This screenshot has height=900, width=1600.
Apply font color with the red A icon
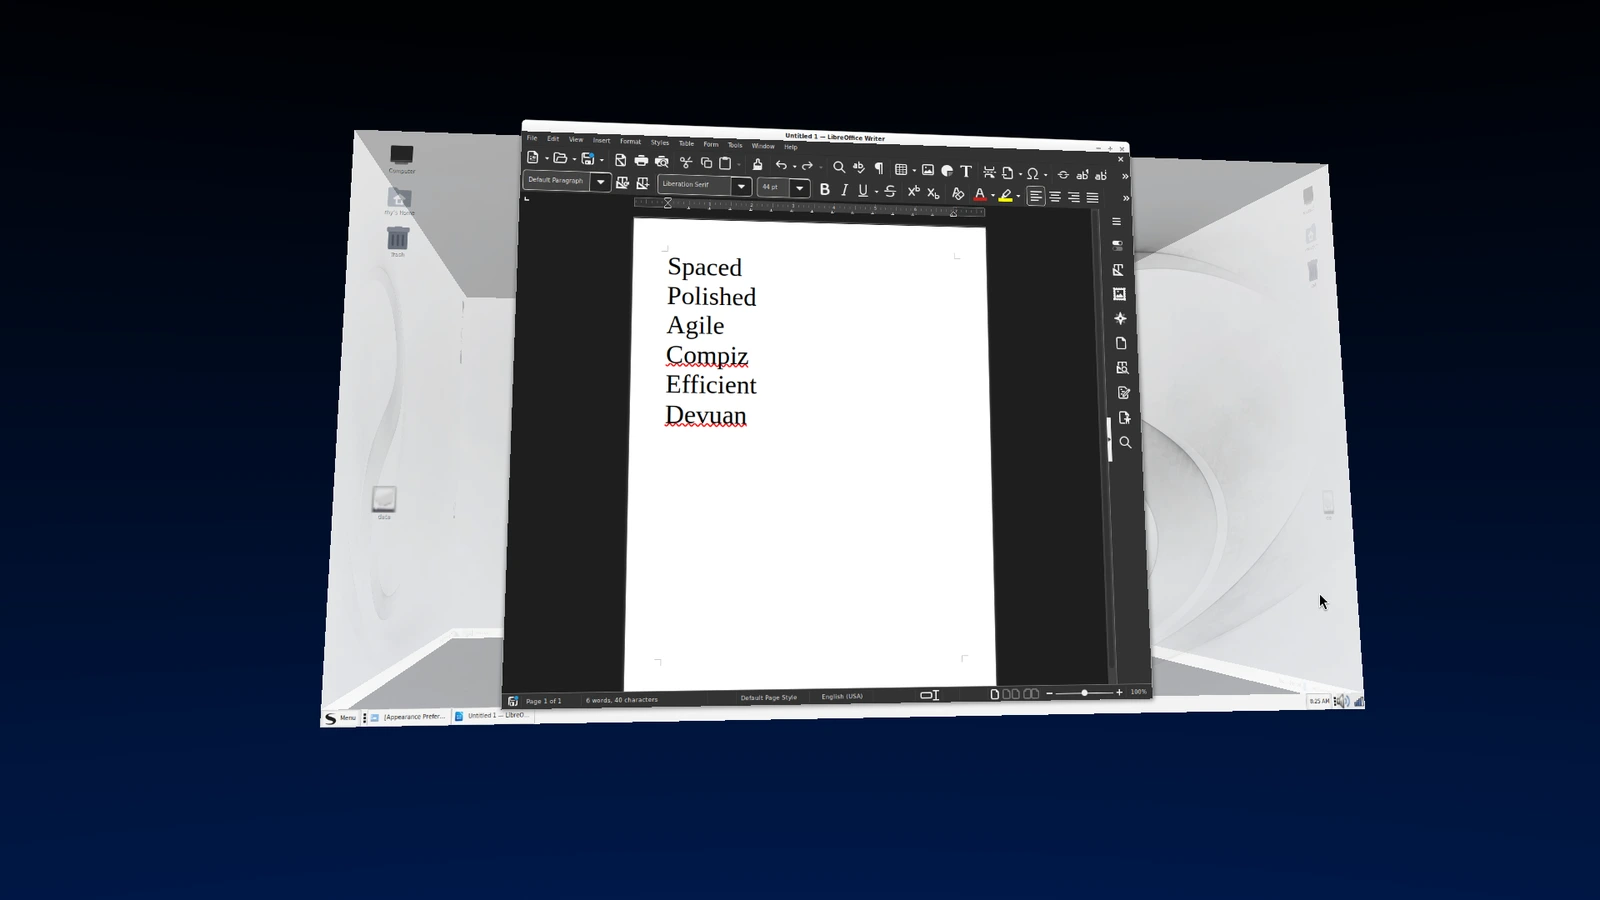pos(980,194)
